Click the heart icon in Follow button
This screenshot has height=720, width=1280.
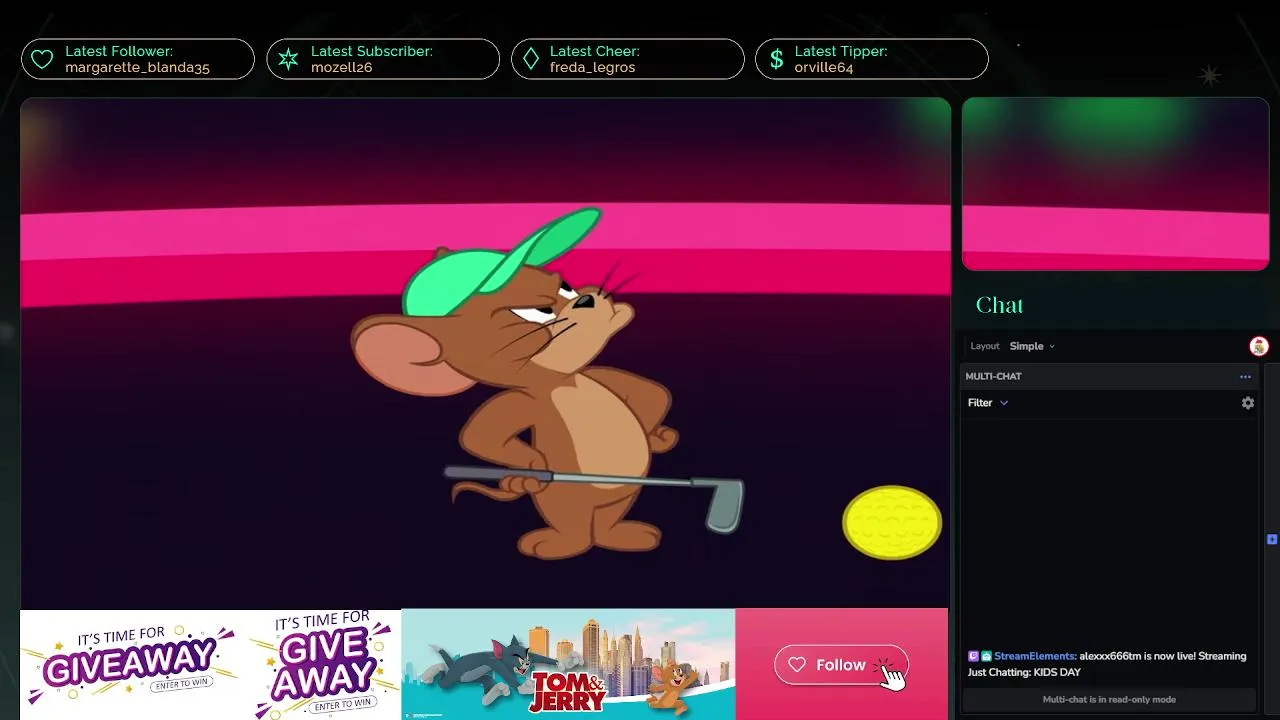(797, 665)
